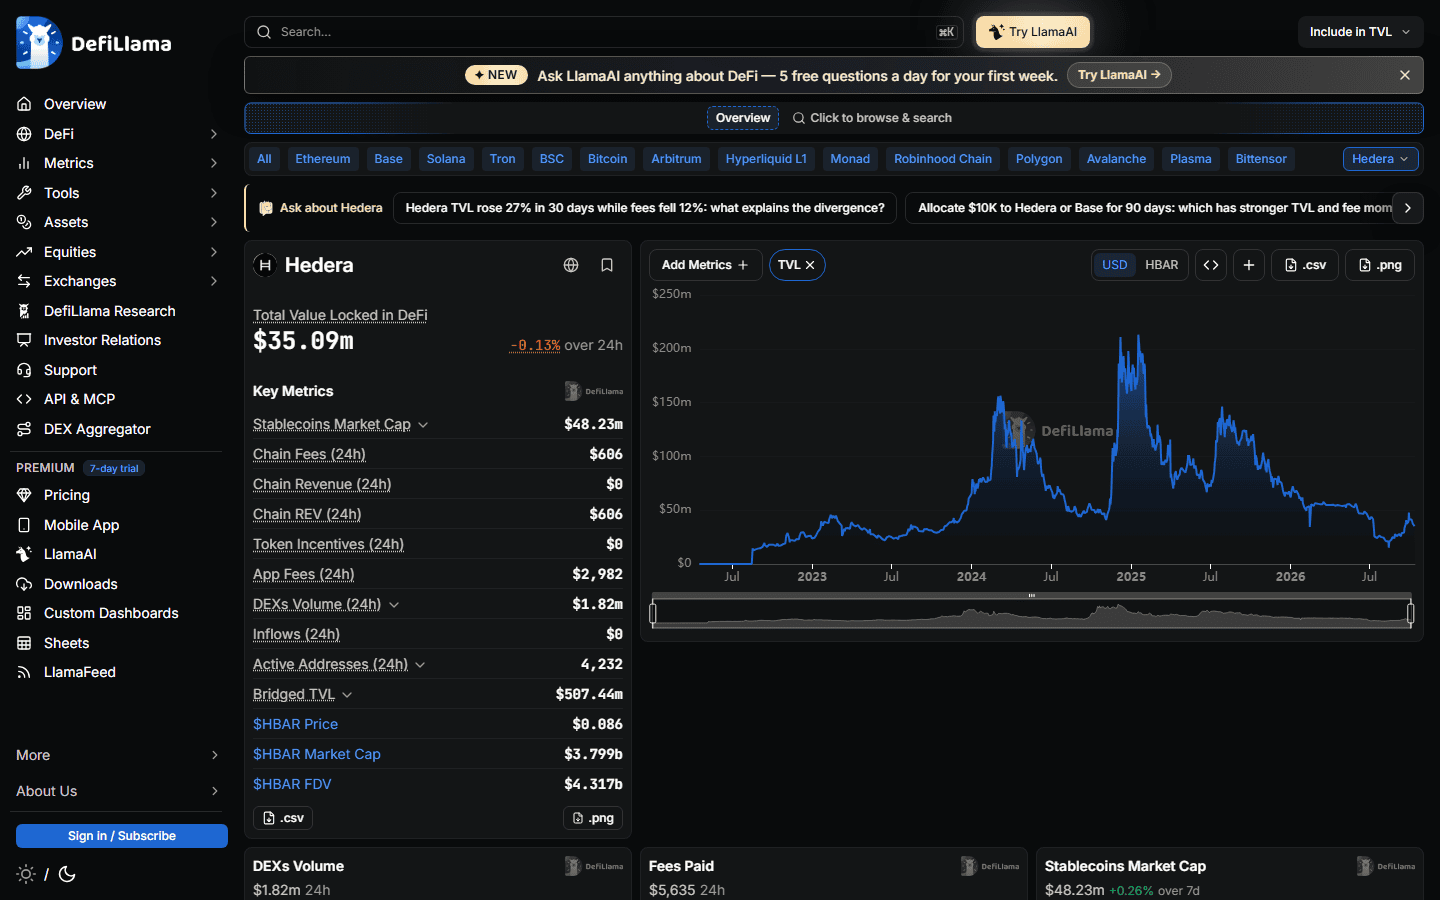Open the $HBAR Price link
The width and height of the screenshot is (1440, 900).
pyautogui.click(x=295, y=724)
